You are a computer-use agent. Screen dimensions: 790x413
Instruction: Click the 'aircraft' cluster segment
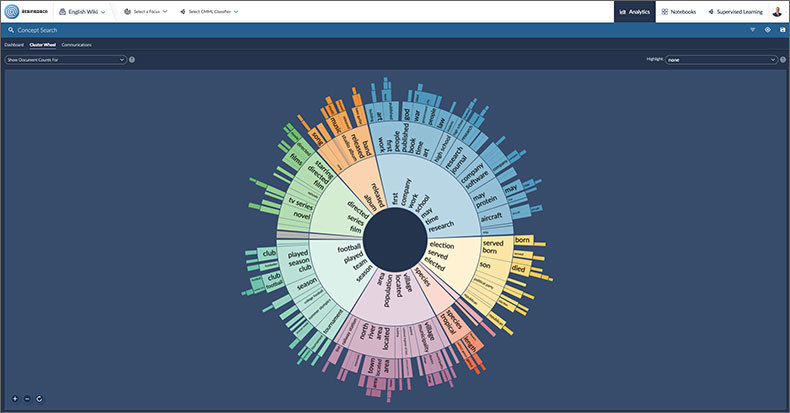point(492,218)
